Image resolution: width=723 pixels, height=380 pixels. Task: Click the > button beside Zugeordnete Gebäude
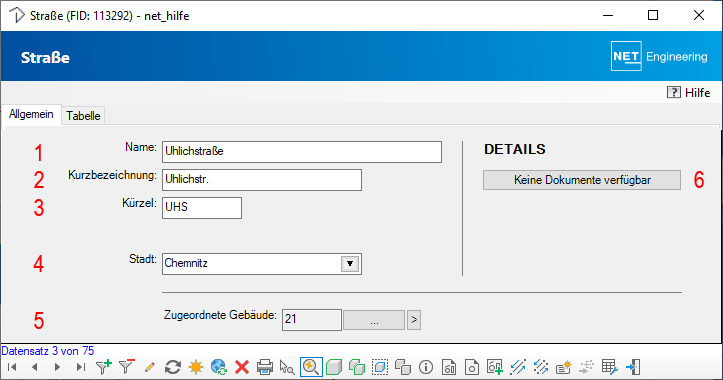414,320
